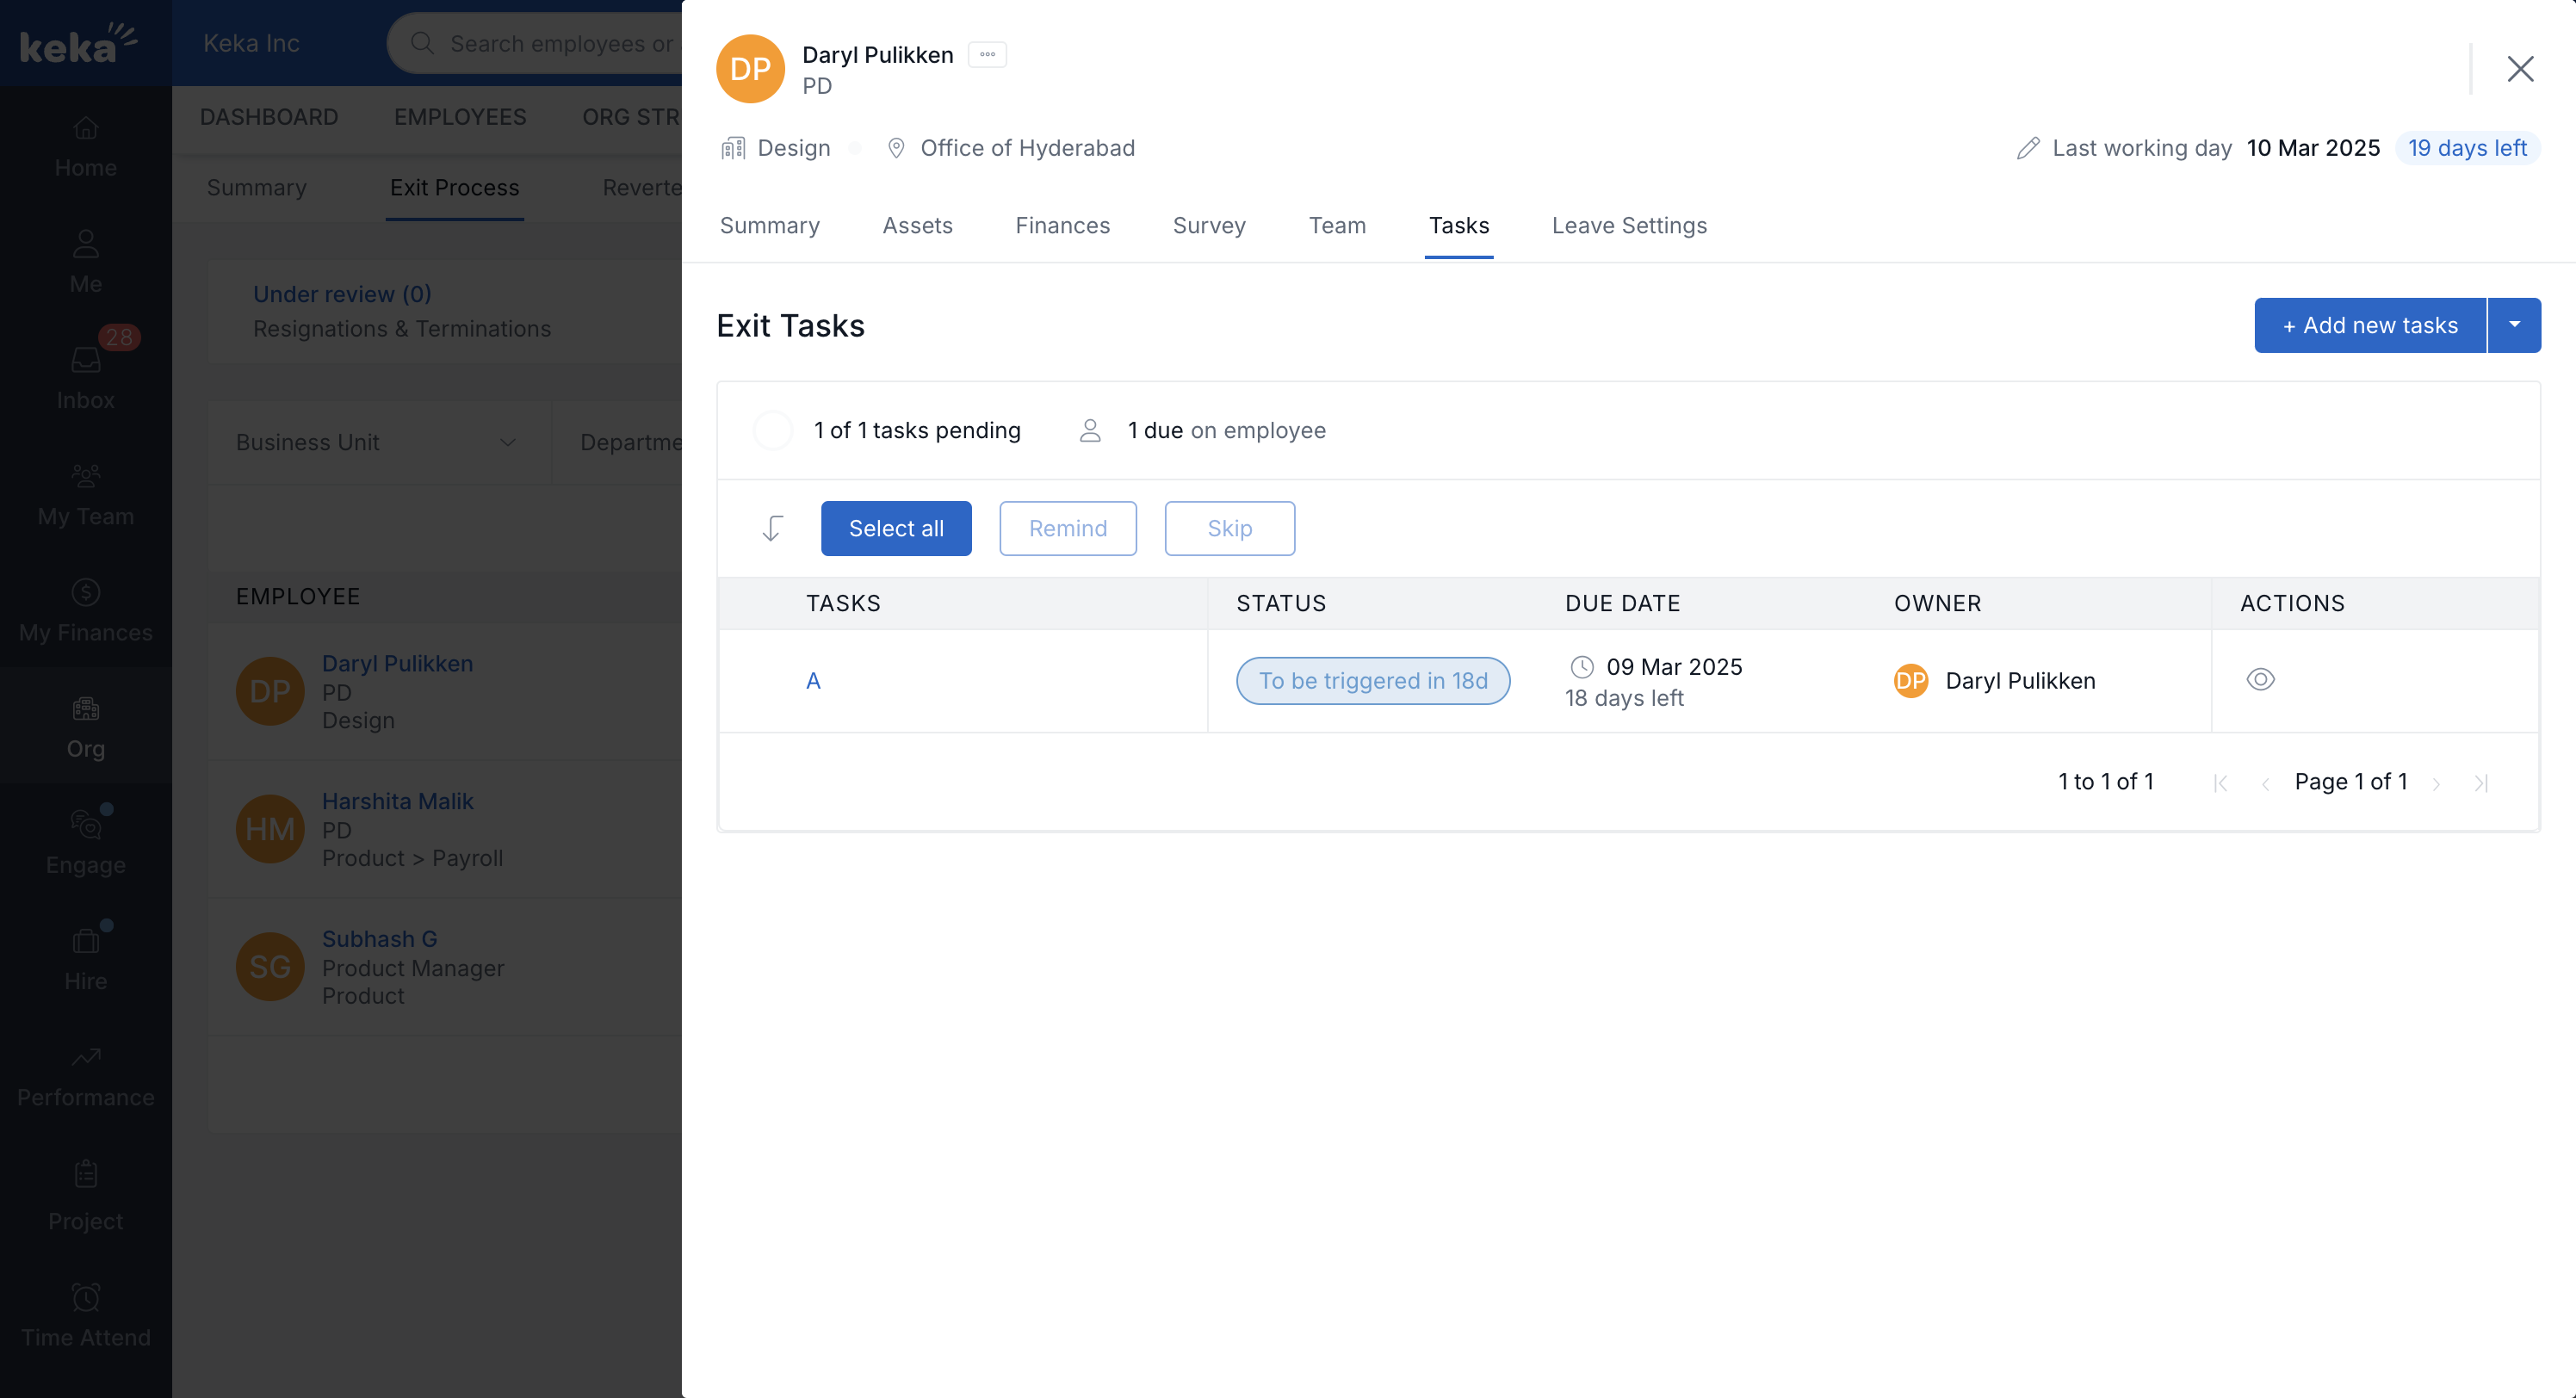Click the sort arrow icon beside Select all
This screenshot has height=1398, width=2576.
coord(772,528)
